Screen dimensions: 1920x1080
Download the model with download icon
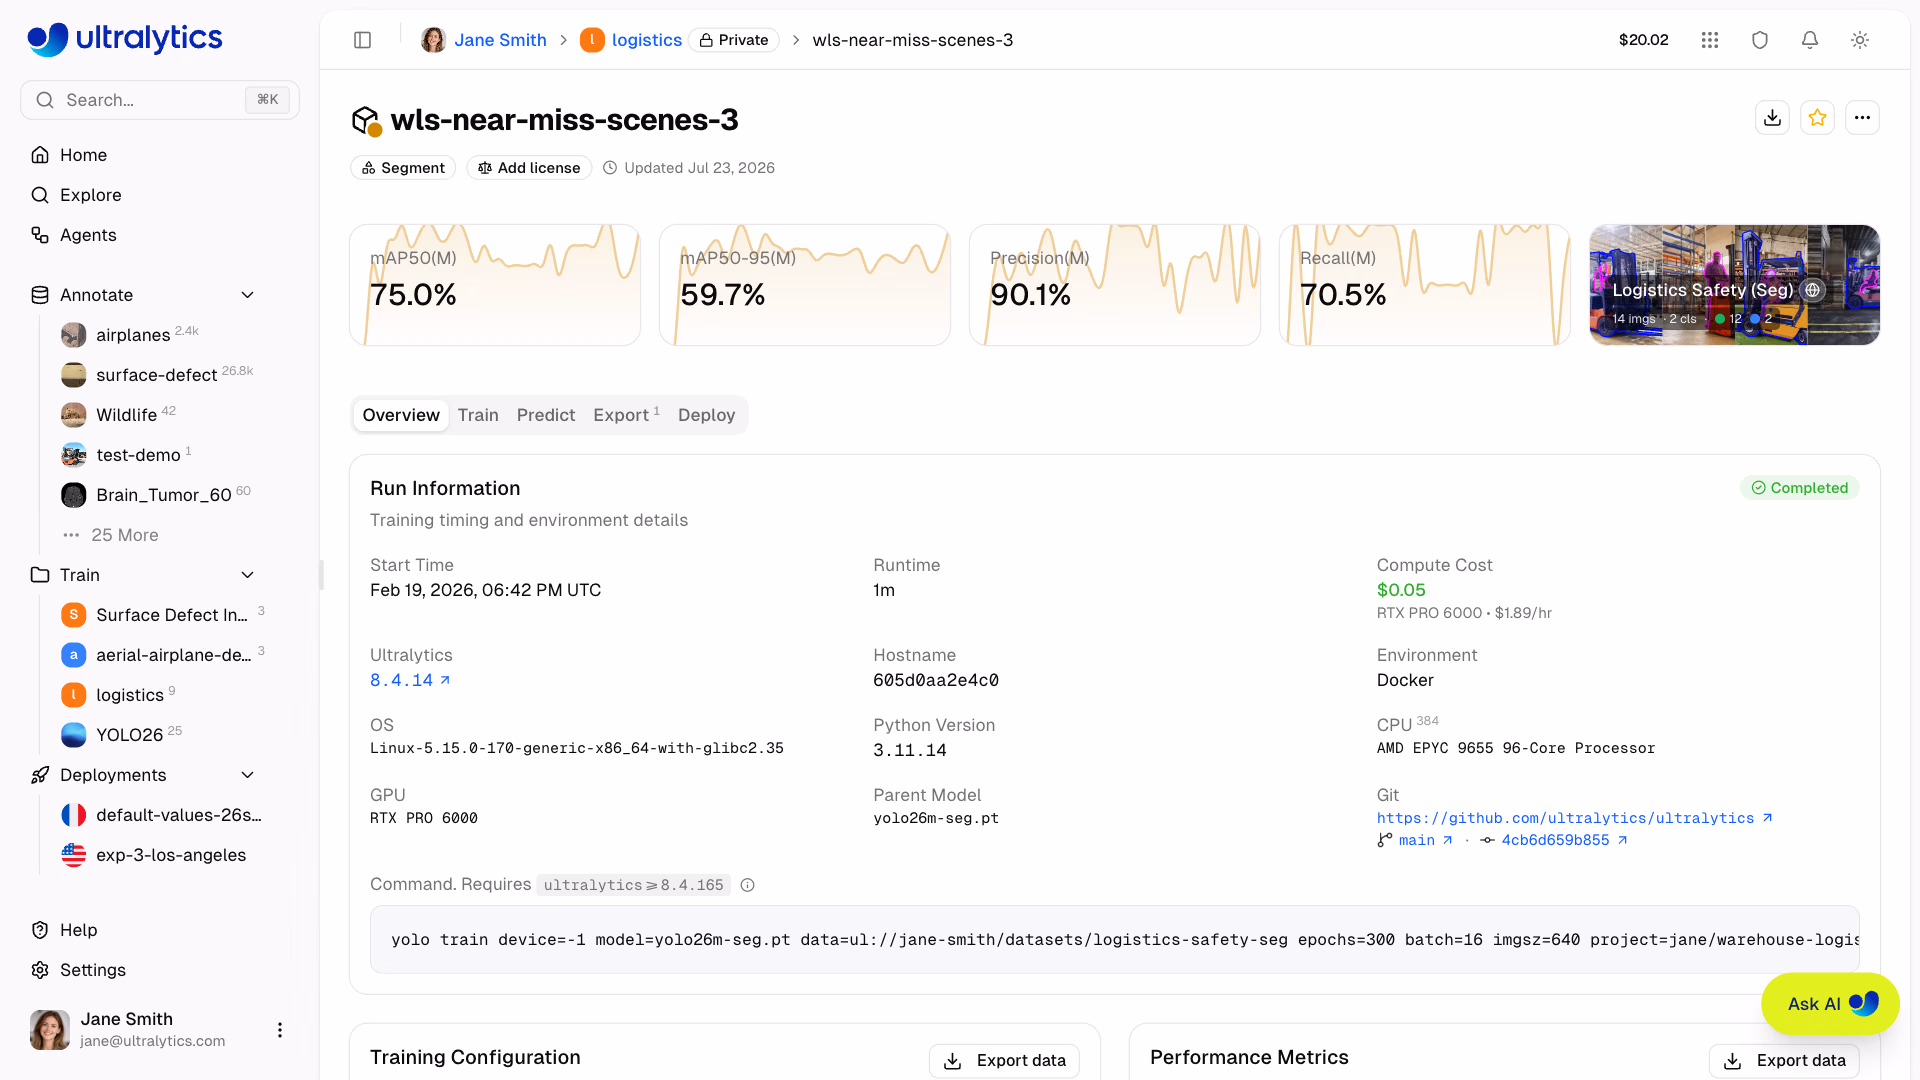click(1773, 118)
